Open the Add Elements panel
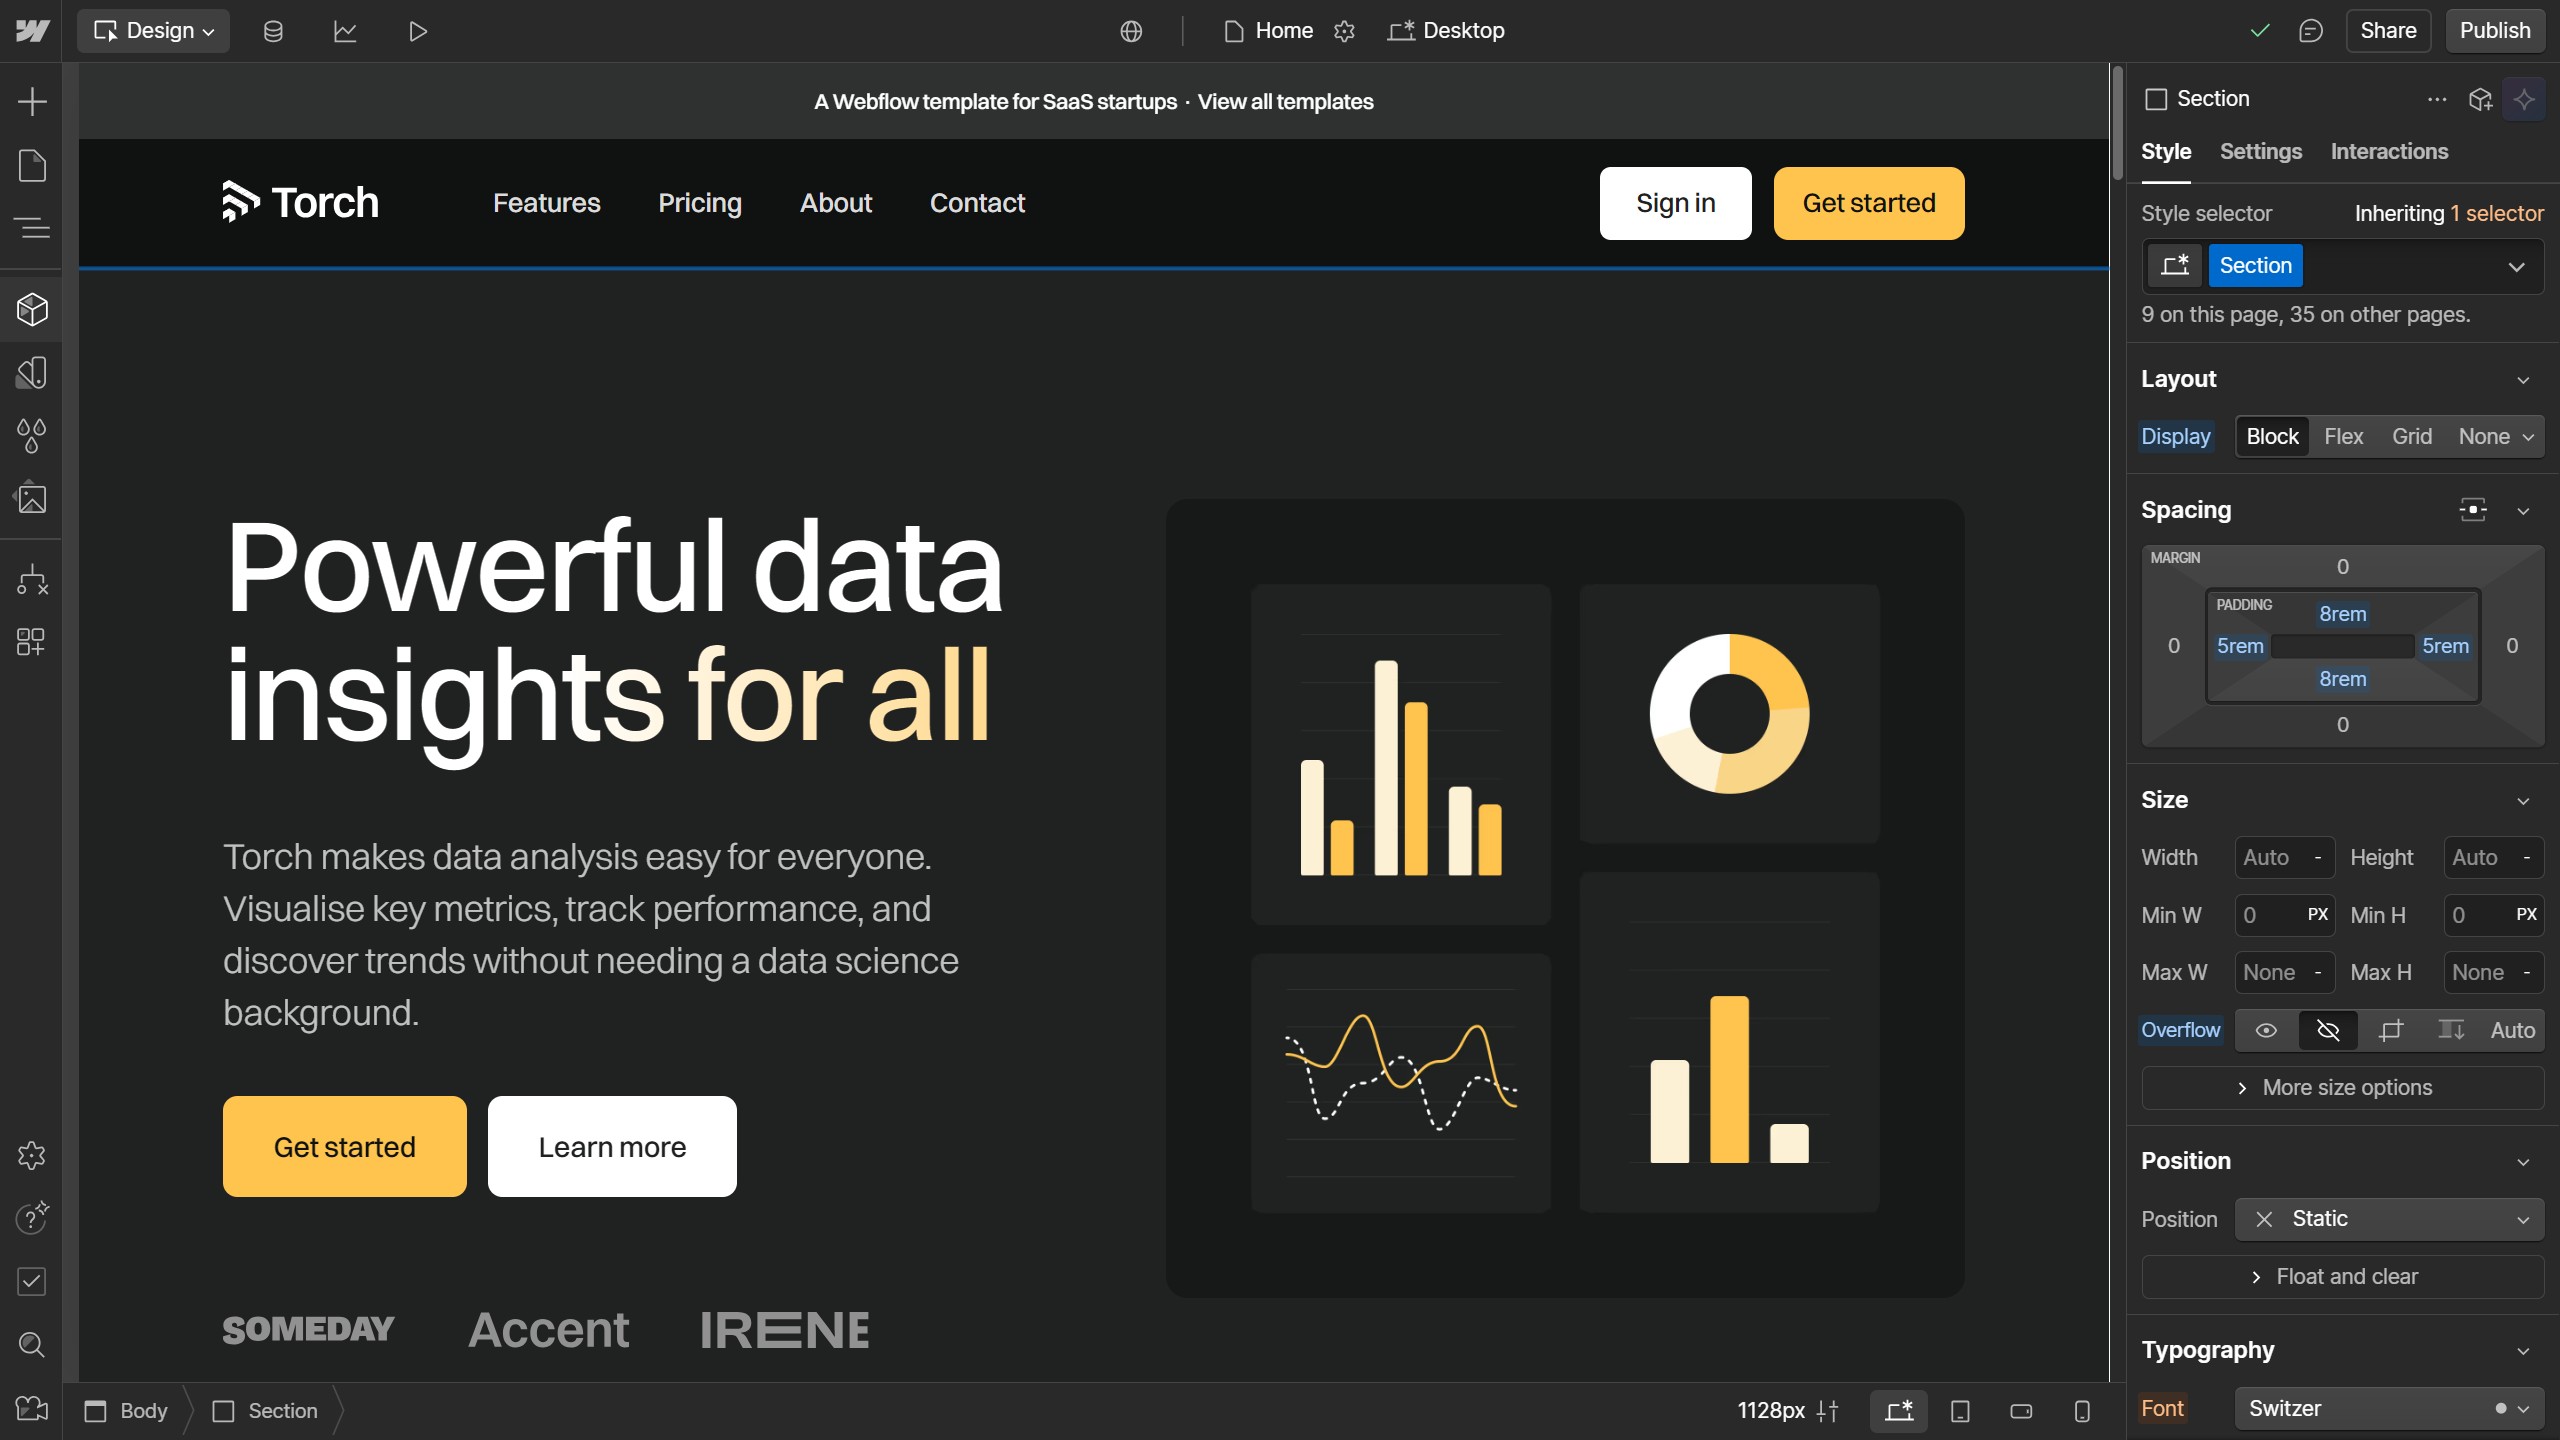This screenshot has width=2560, height=1440. [x=32, y=101]
